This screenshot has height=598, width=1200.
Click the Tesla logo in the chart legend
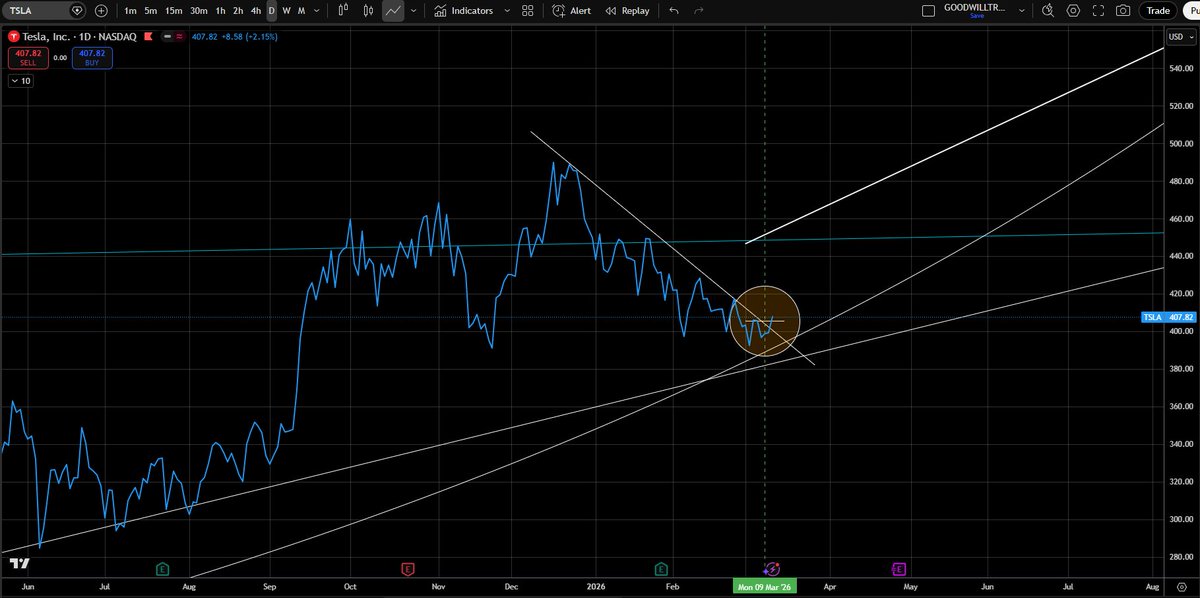click(x=13, y=36)
